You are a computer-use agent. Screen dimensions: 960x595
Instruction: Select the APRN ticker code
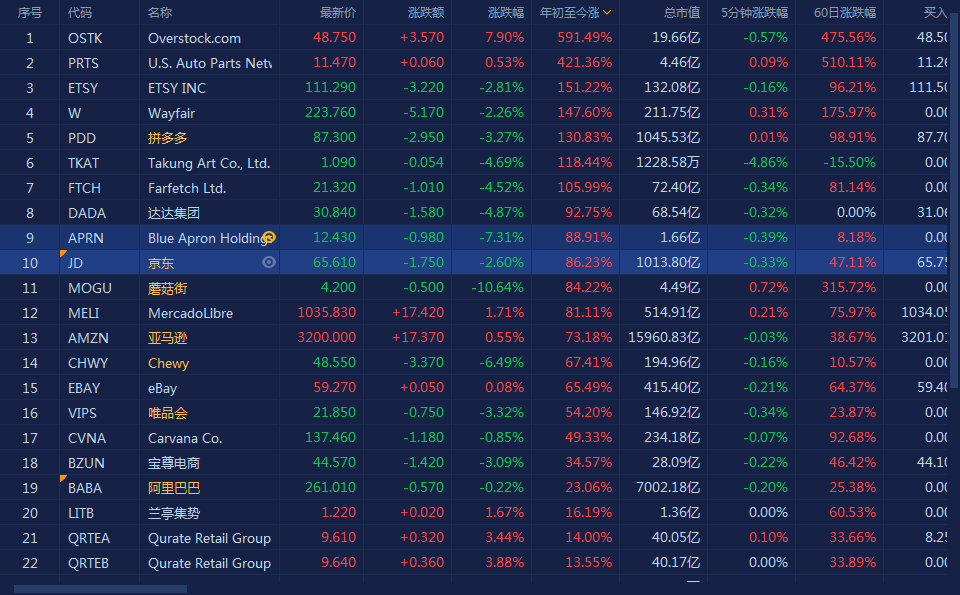click(86, 238)
